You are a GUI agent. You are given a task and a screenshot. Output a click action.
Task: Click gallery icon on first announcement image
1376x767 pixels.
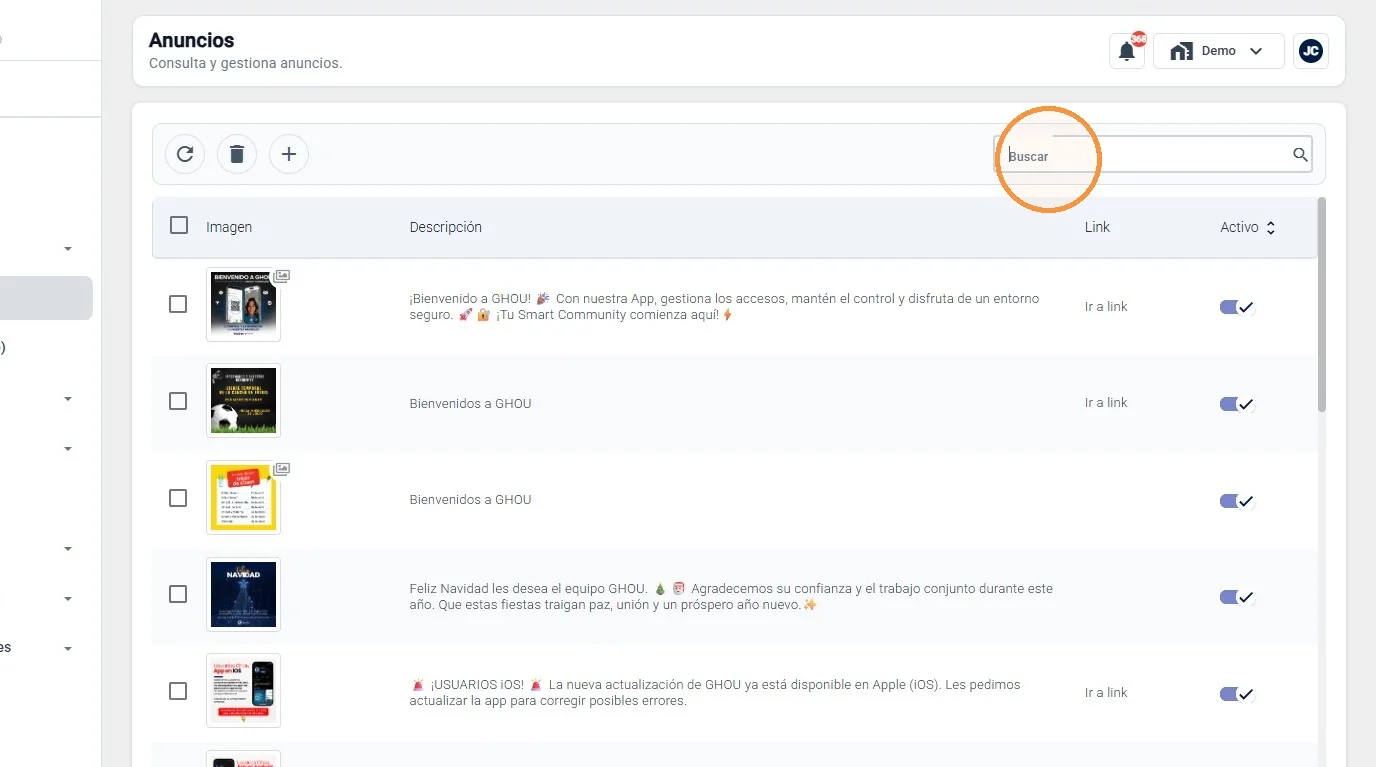282,276
